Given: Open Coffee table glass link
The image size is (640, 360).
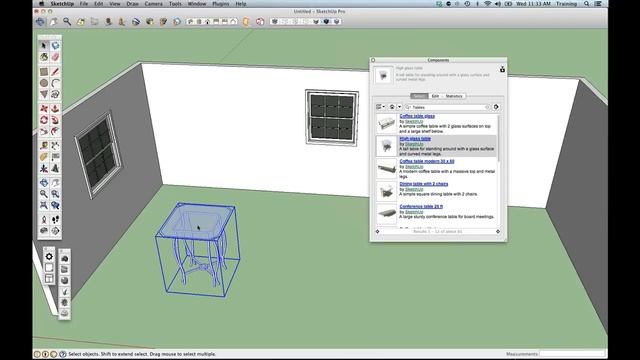Looking at the screenshot, I should pos(417,116).
